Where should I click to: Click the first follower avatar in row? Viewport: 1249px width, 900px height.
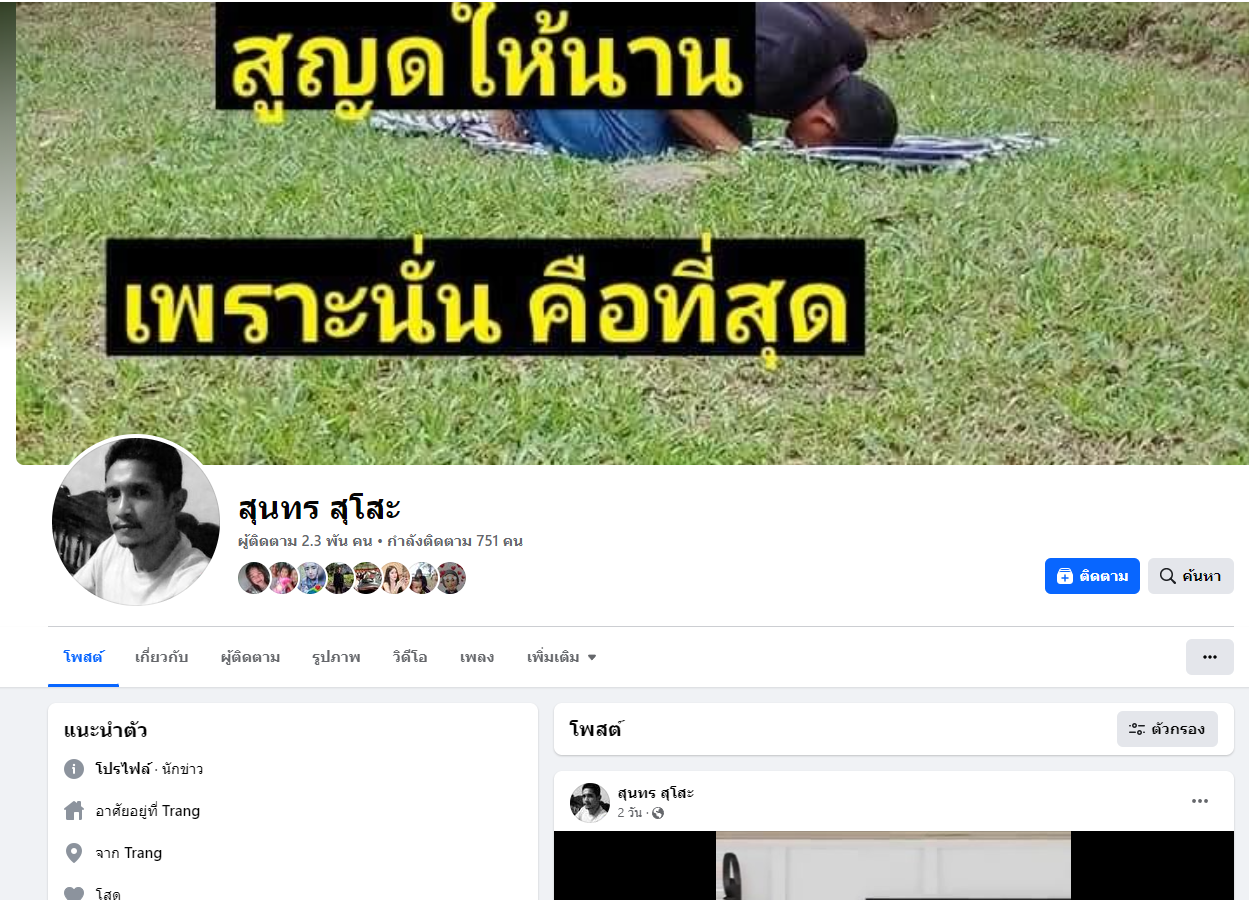254,578
